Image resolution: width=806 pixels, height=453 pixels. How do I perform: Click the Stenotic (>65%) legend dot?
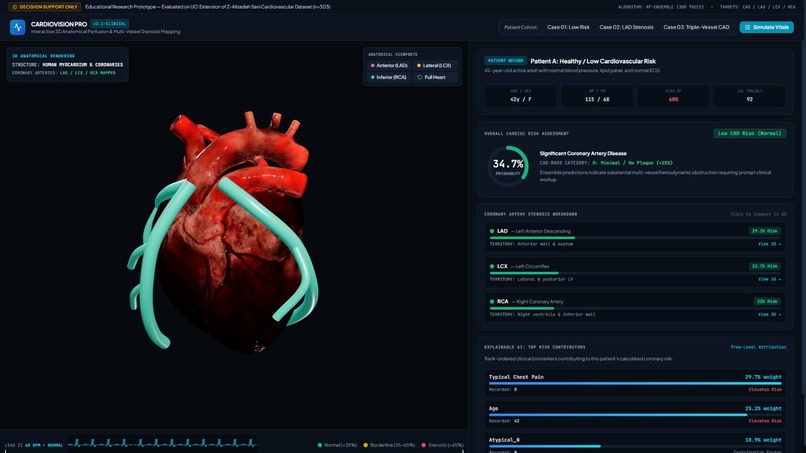tap(424, 445)
